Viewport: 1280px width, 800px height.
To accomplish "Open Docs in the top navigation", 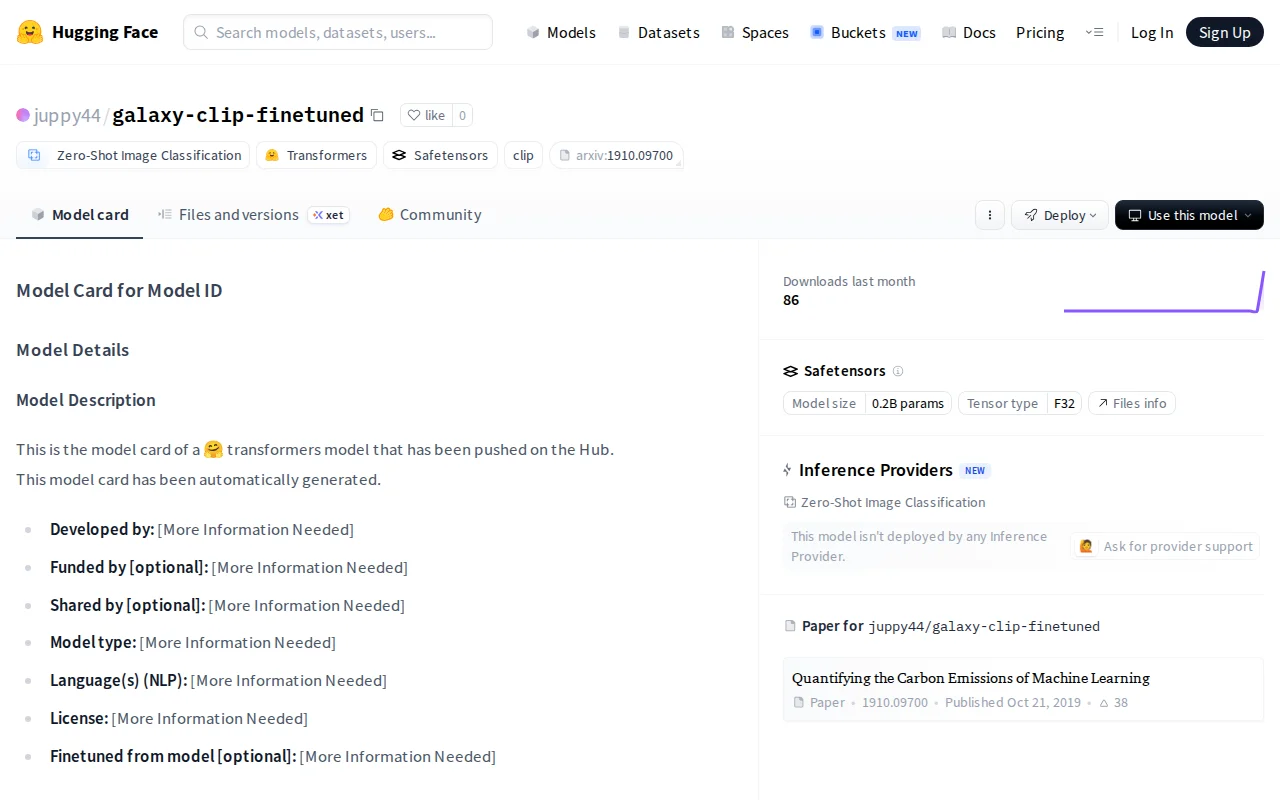I will click(x=969, y=32).
